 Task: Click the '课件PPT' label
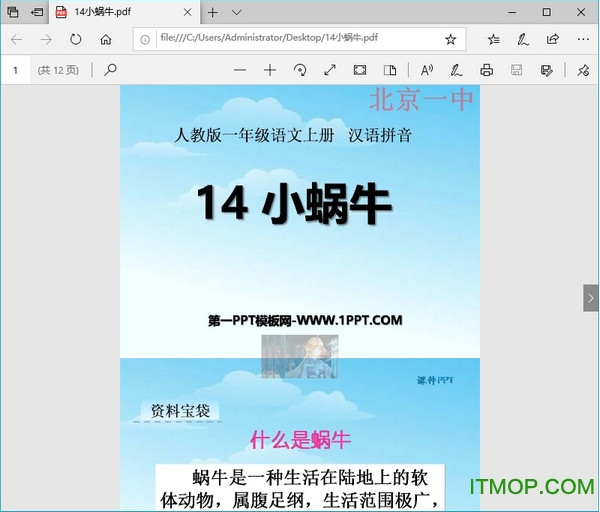point(435,380)
